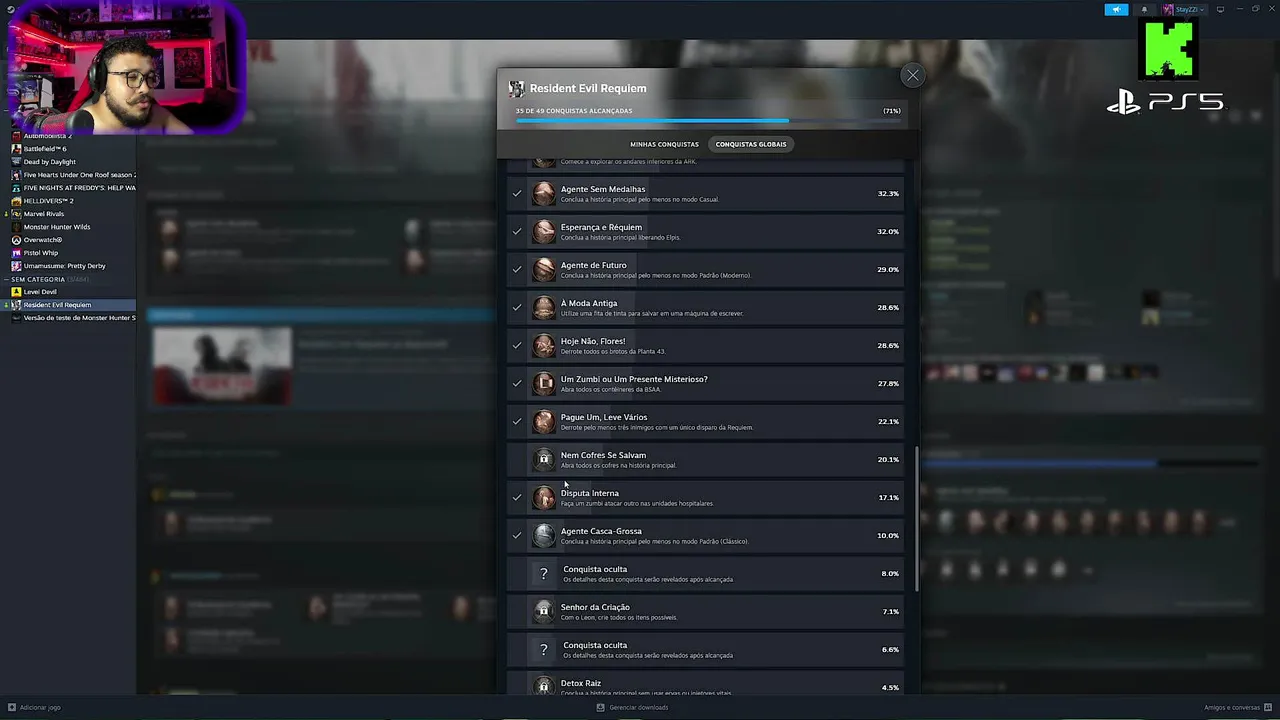The image size is (1280, 720).
Task: Click the Esperança e Réquiem achievement icon
Action: [544, 231]
